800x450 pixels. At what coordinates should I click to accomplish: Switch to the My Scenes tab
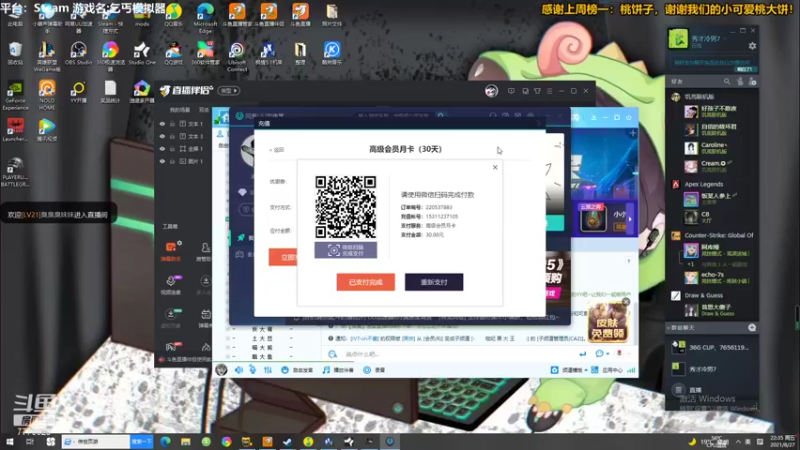[x=180, y=110]
